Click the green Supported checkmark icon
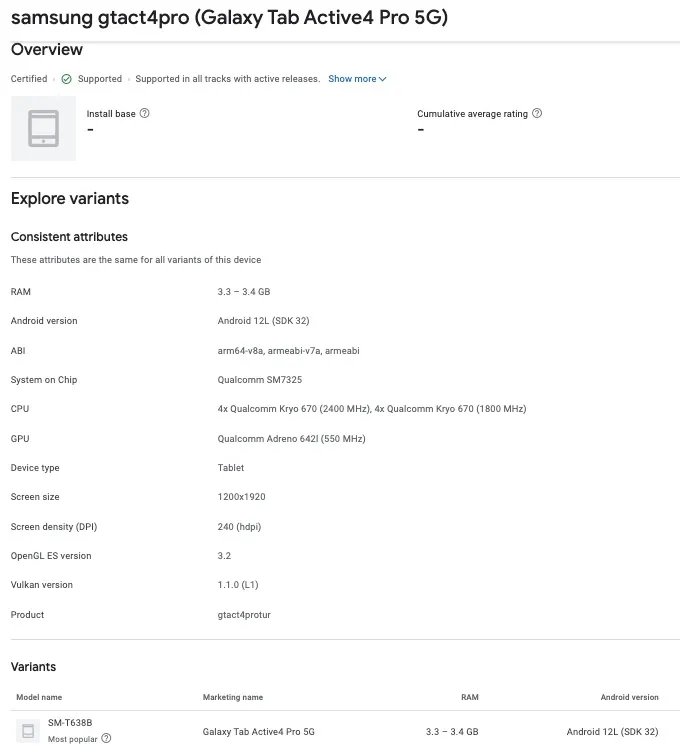 66,79
